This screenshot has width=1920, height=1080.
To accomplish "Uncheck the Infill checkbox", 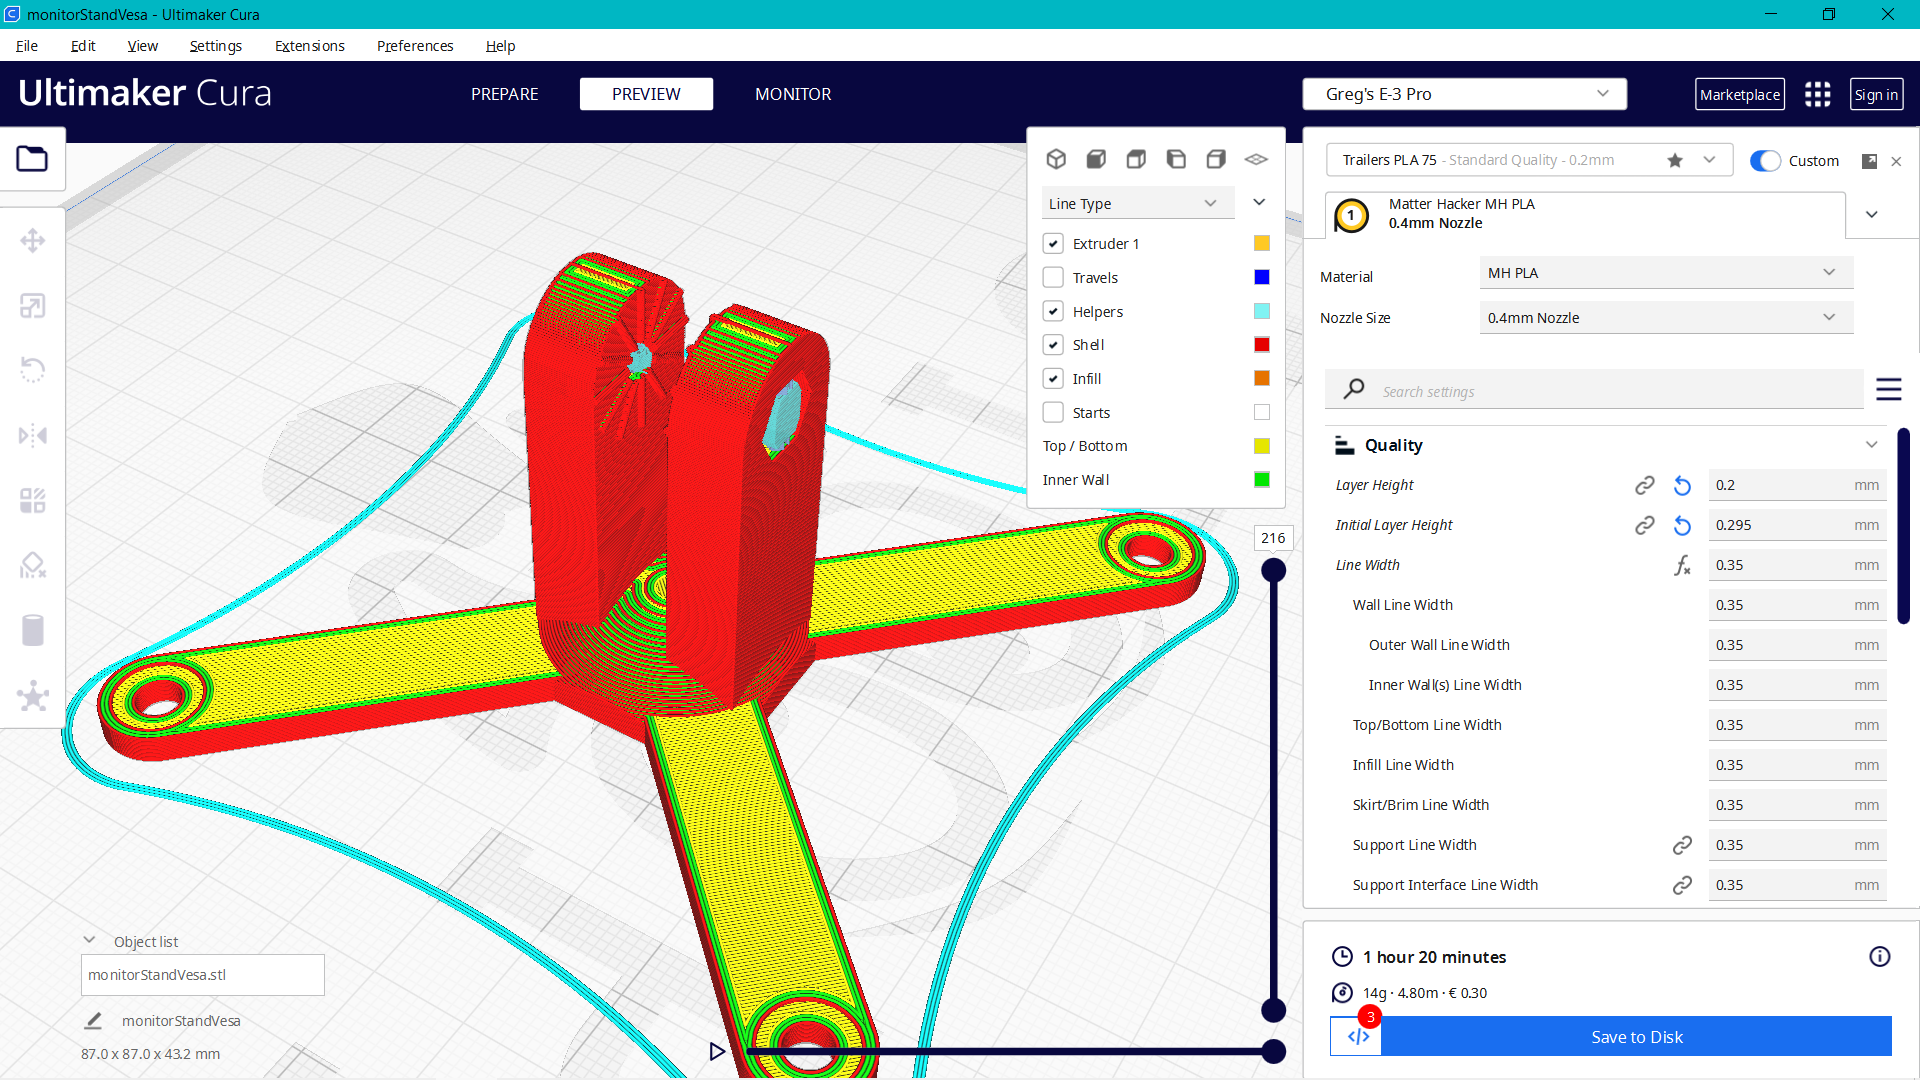I will coord(1053,378).
